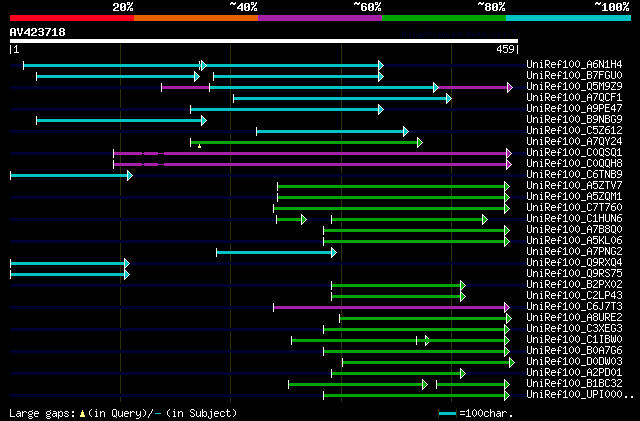Open the UniRef100_B1BC32 hit label
The width and height of the screenshot is (640, 421).
[574, 384]
